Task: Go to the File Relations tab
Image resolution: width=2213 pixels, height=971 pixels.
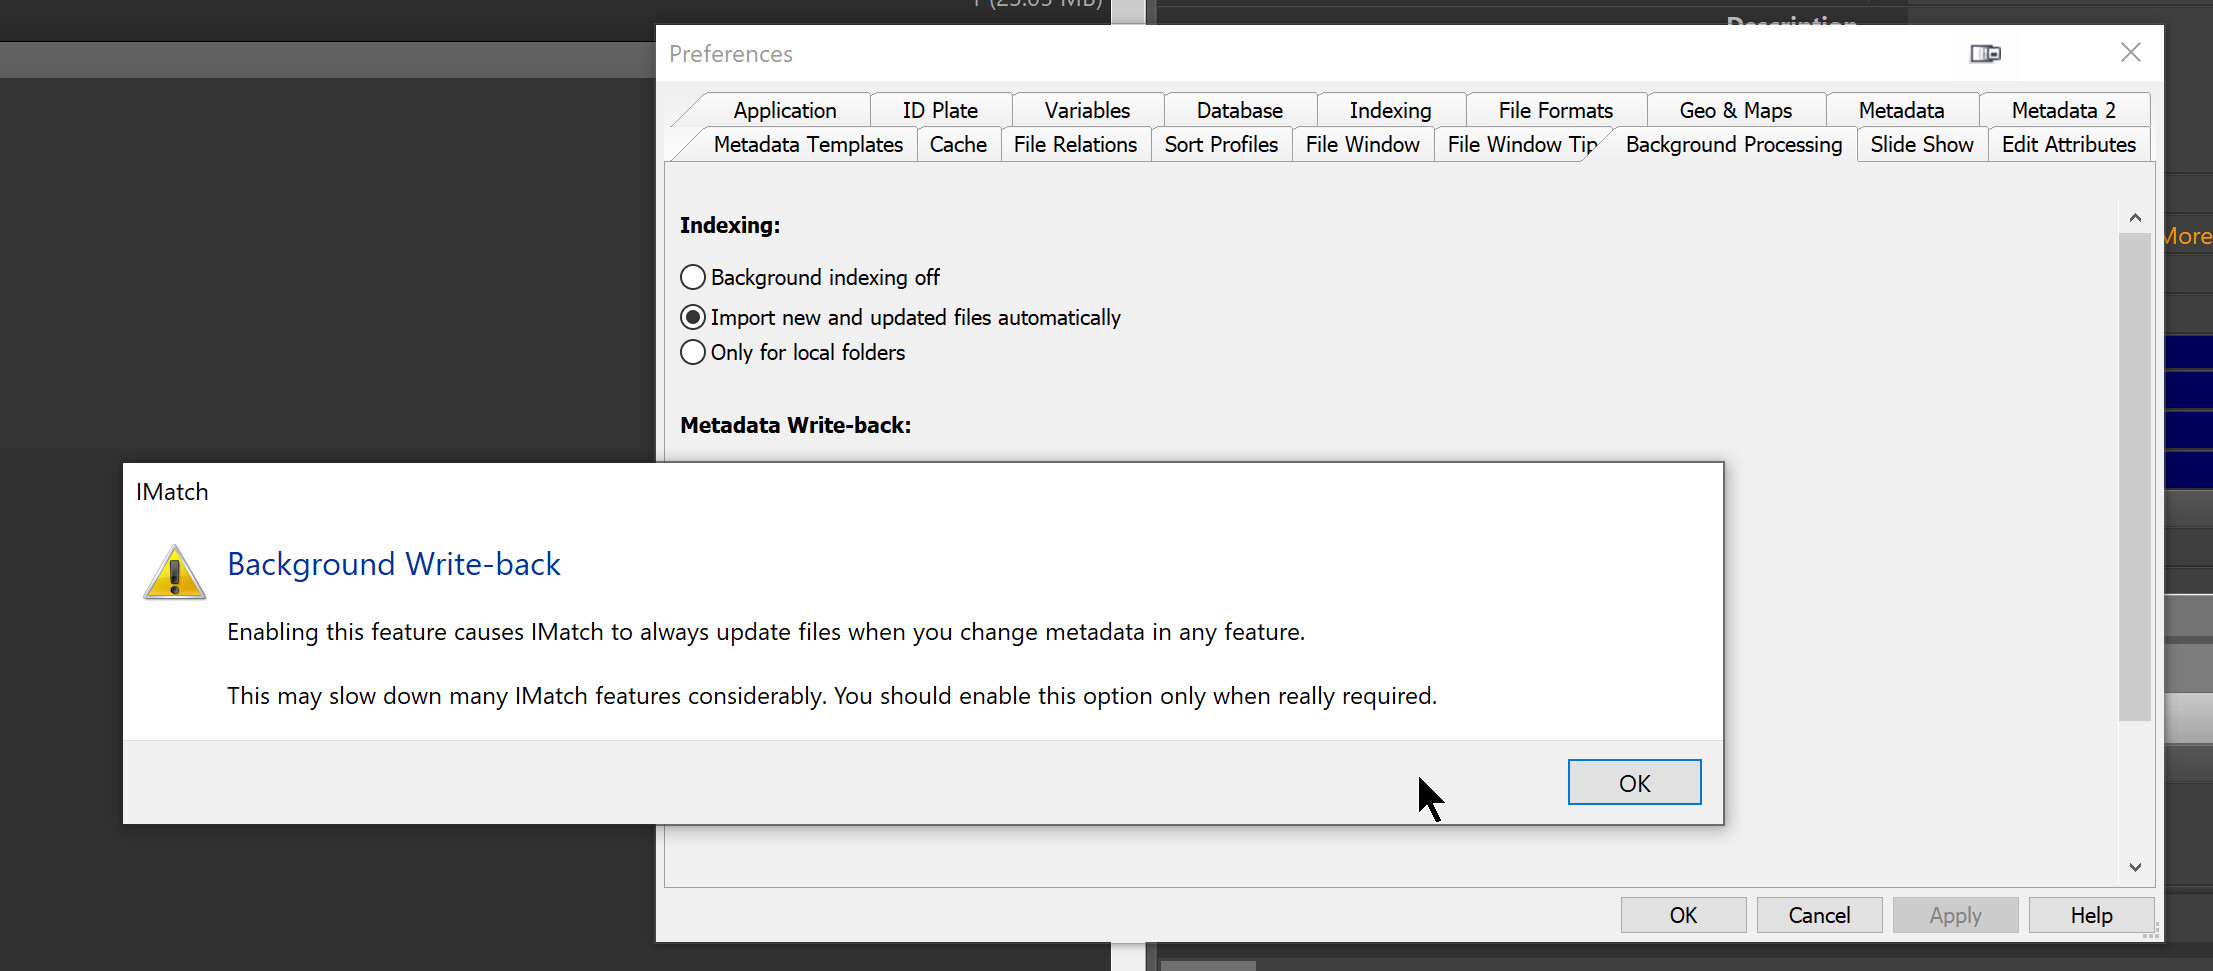Action: click(x=1075, y=145)
